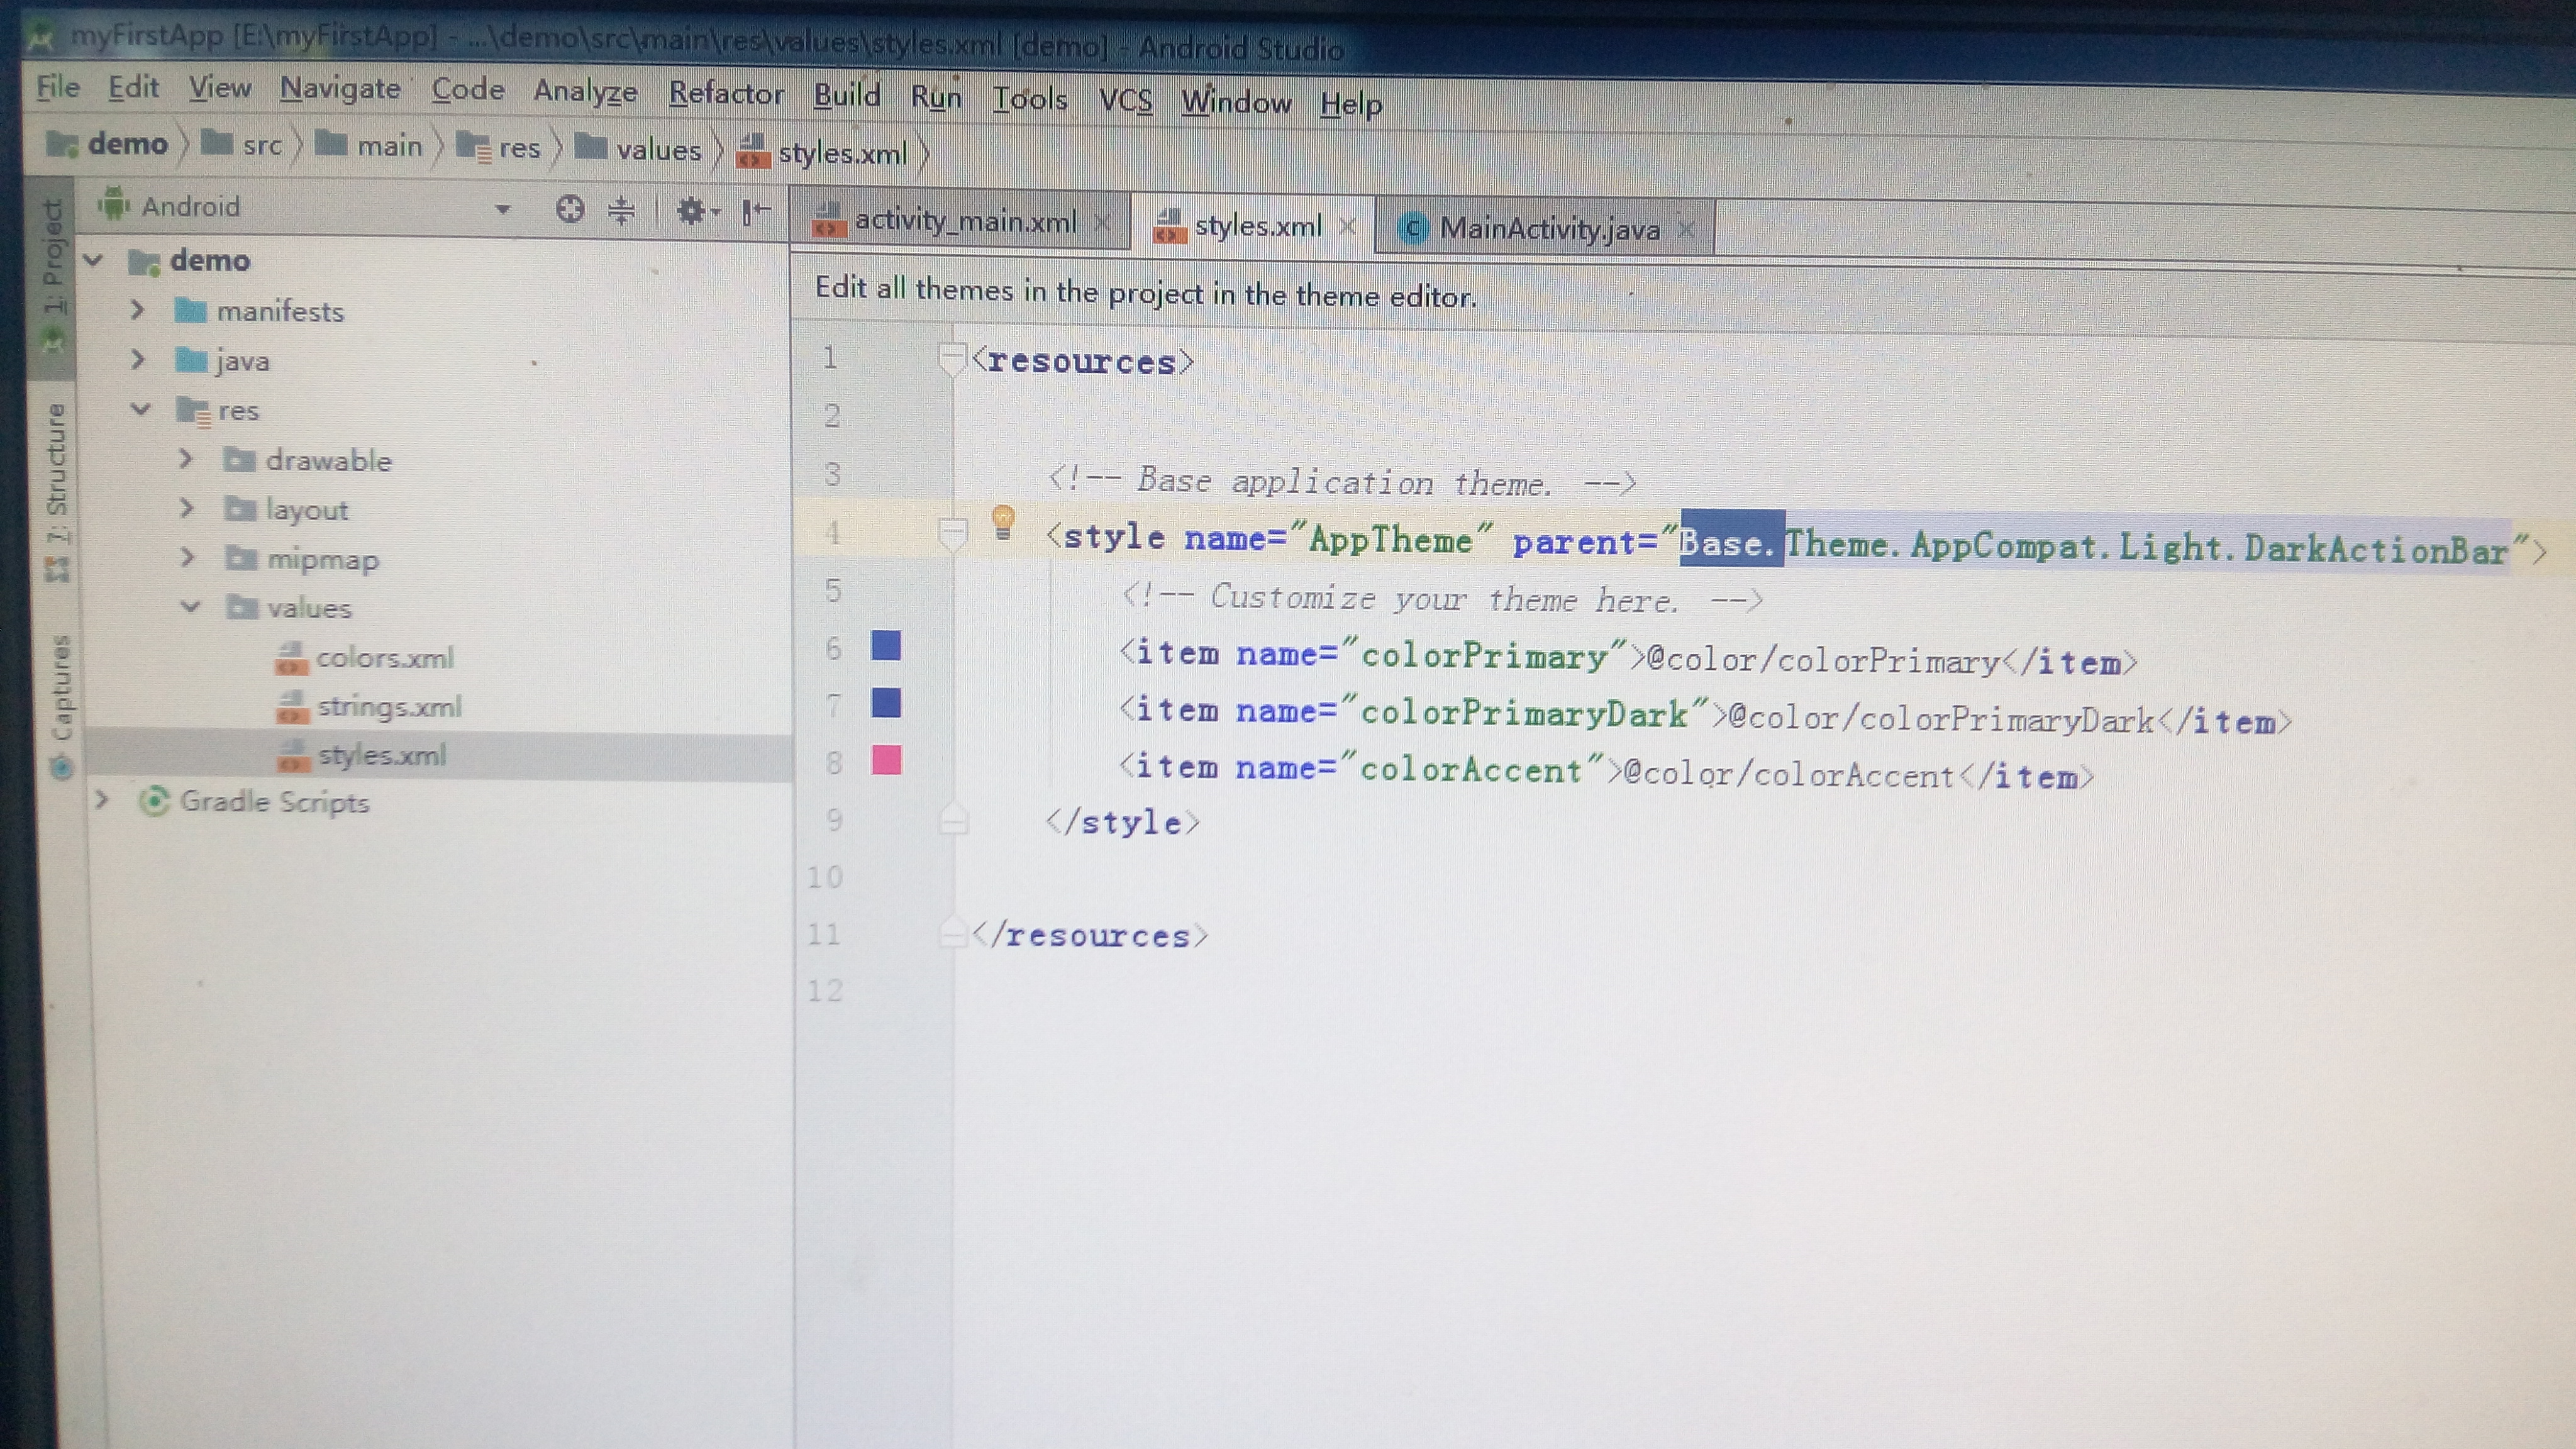
Task: Click the yellow lightbulb intention icon
Action: [x=1003, y=522]
